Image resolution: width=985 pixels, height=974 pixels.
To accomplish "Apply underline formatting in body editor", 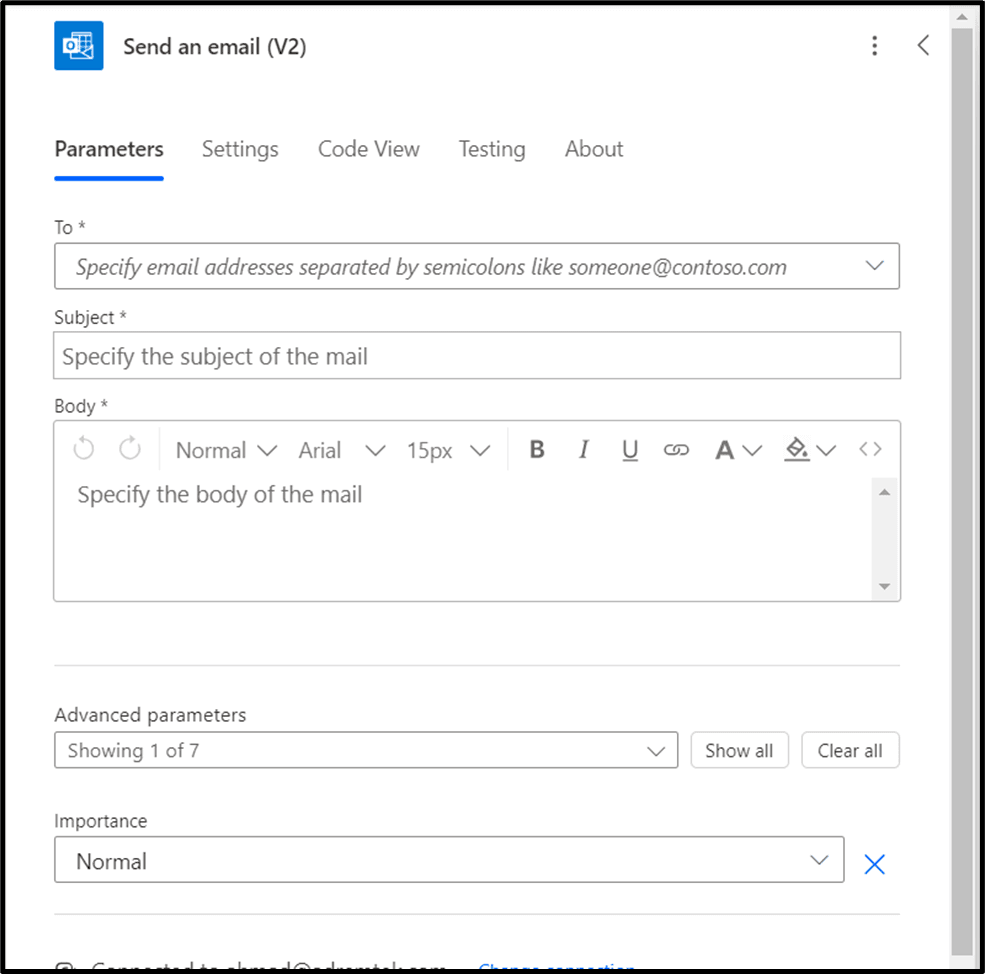I will point(630,450).
